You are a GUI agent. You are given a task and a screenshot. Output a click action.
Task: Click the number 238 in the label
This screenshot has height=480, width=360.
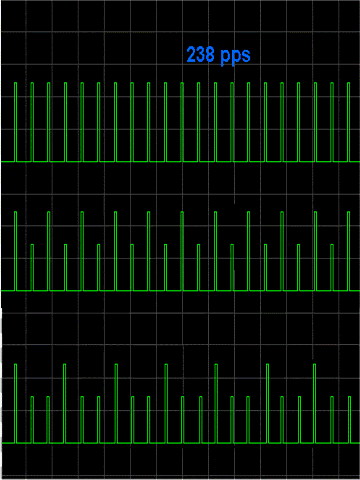click(x=200, y=54)
